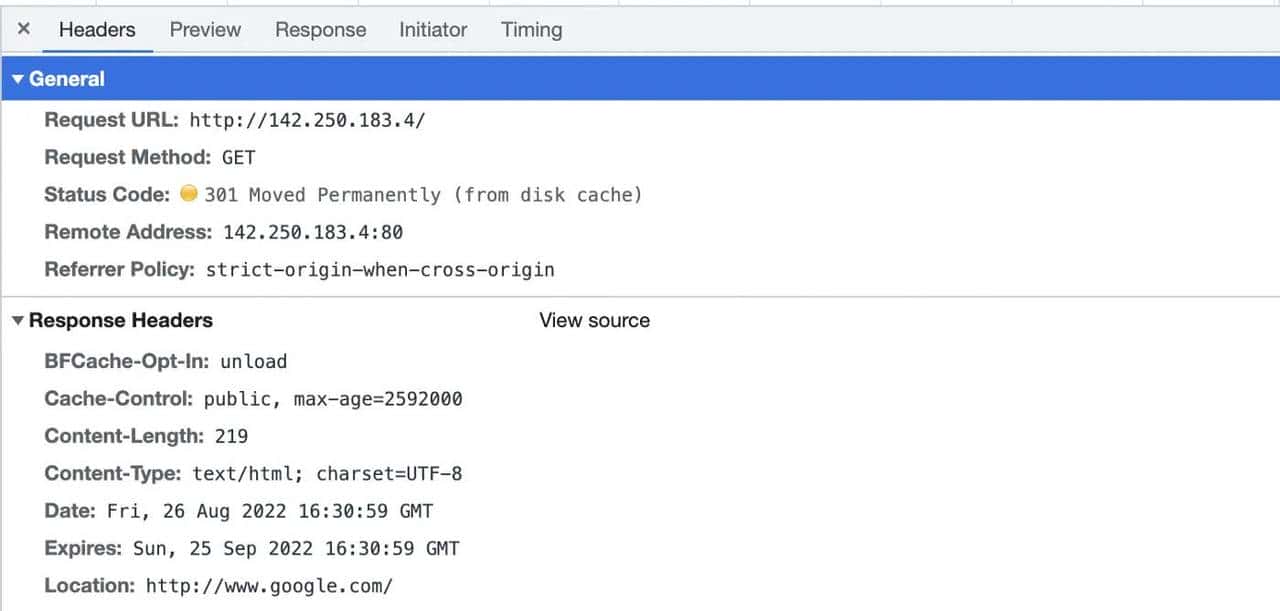The image size is (1280, 611).
Task: Open the Timing tab
Action: coord(531,30)
